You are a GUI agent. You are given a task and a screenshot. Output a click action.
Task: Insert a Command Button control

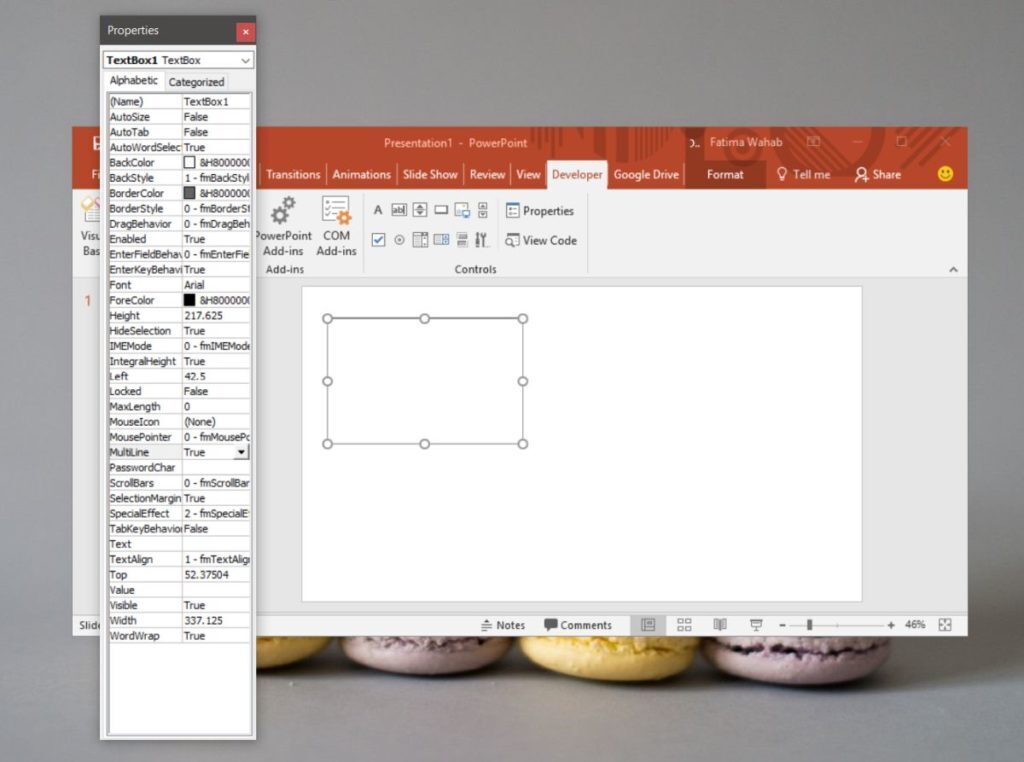[443, 210]
